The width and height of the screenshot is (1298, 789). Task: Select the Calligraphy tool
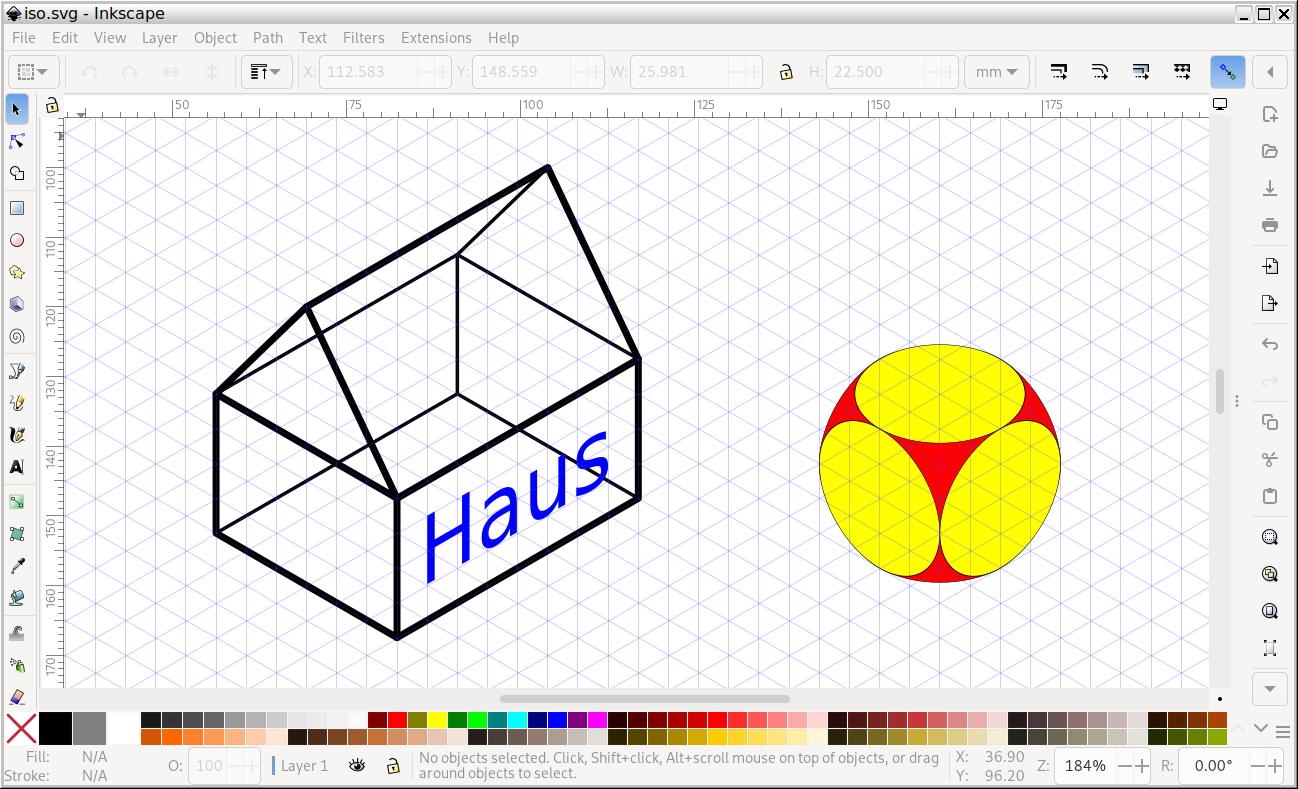16,435
